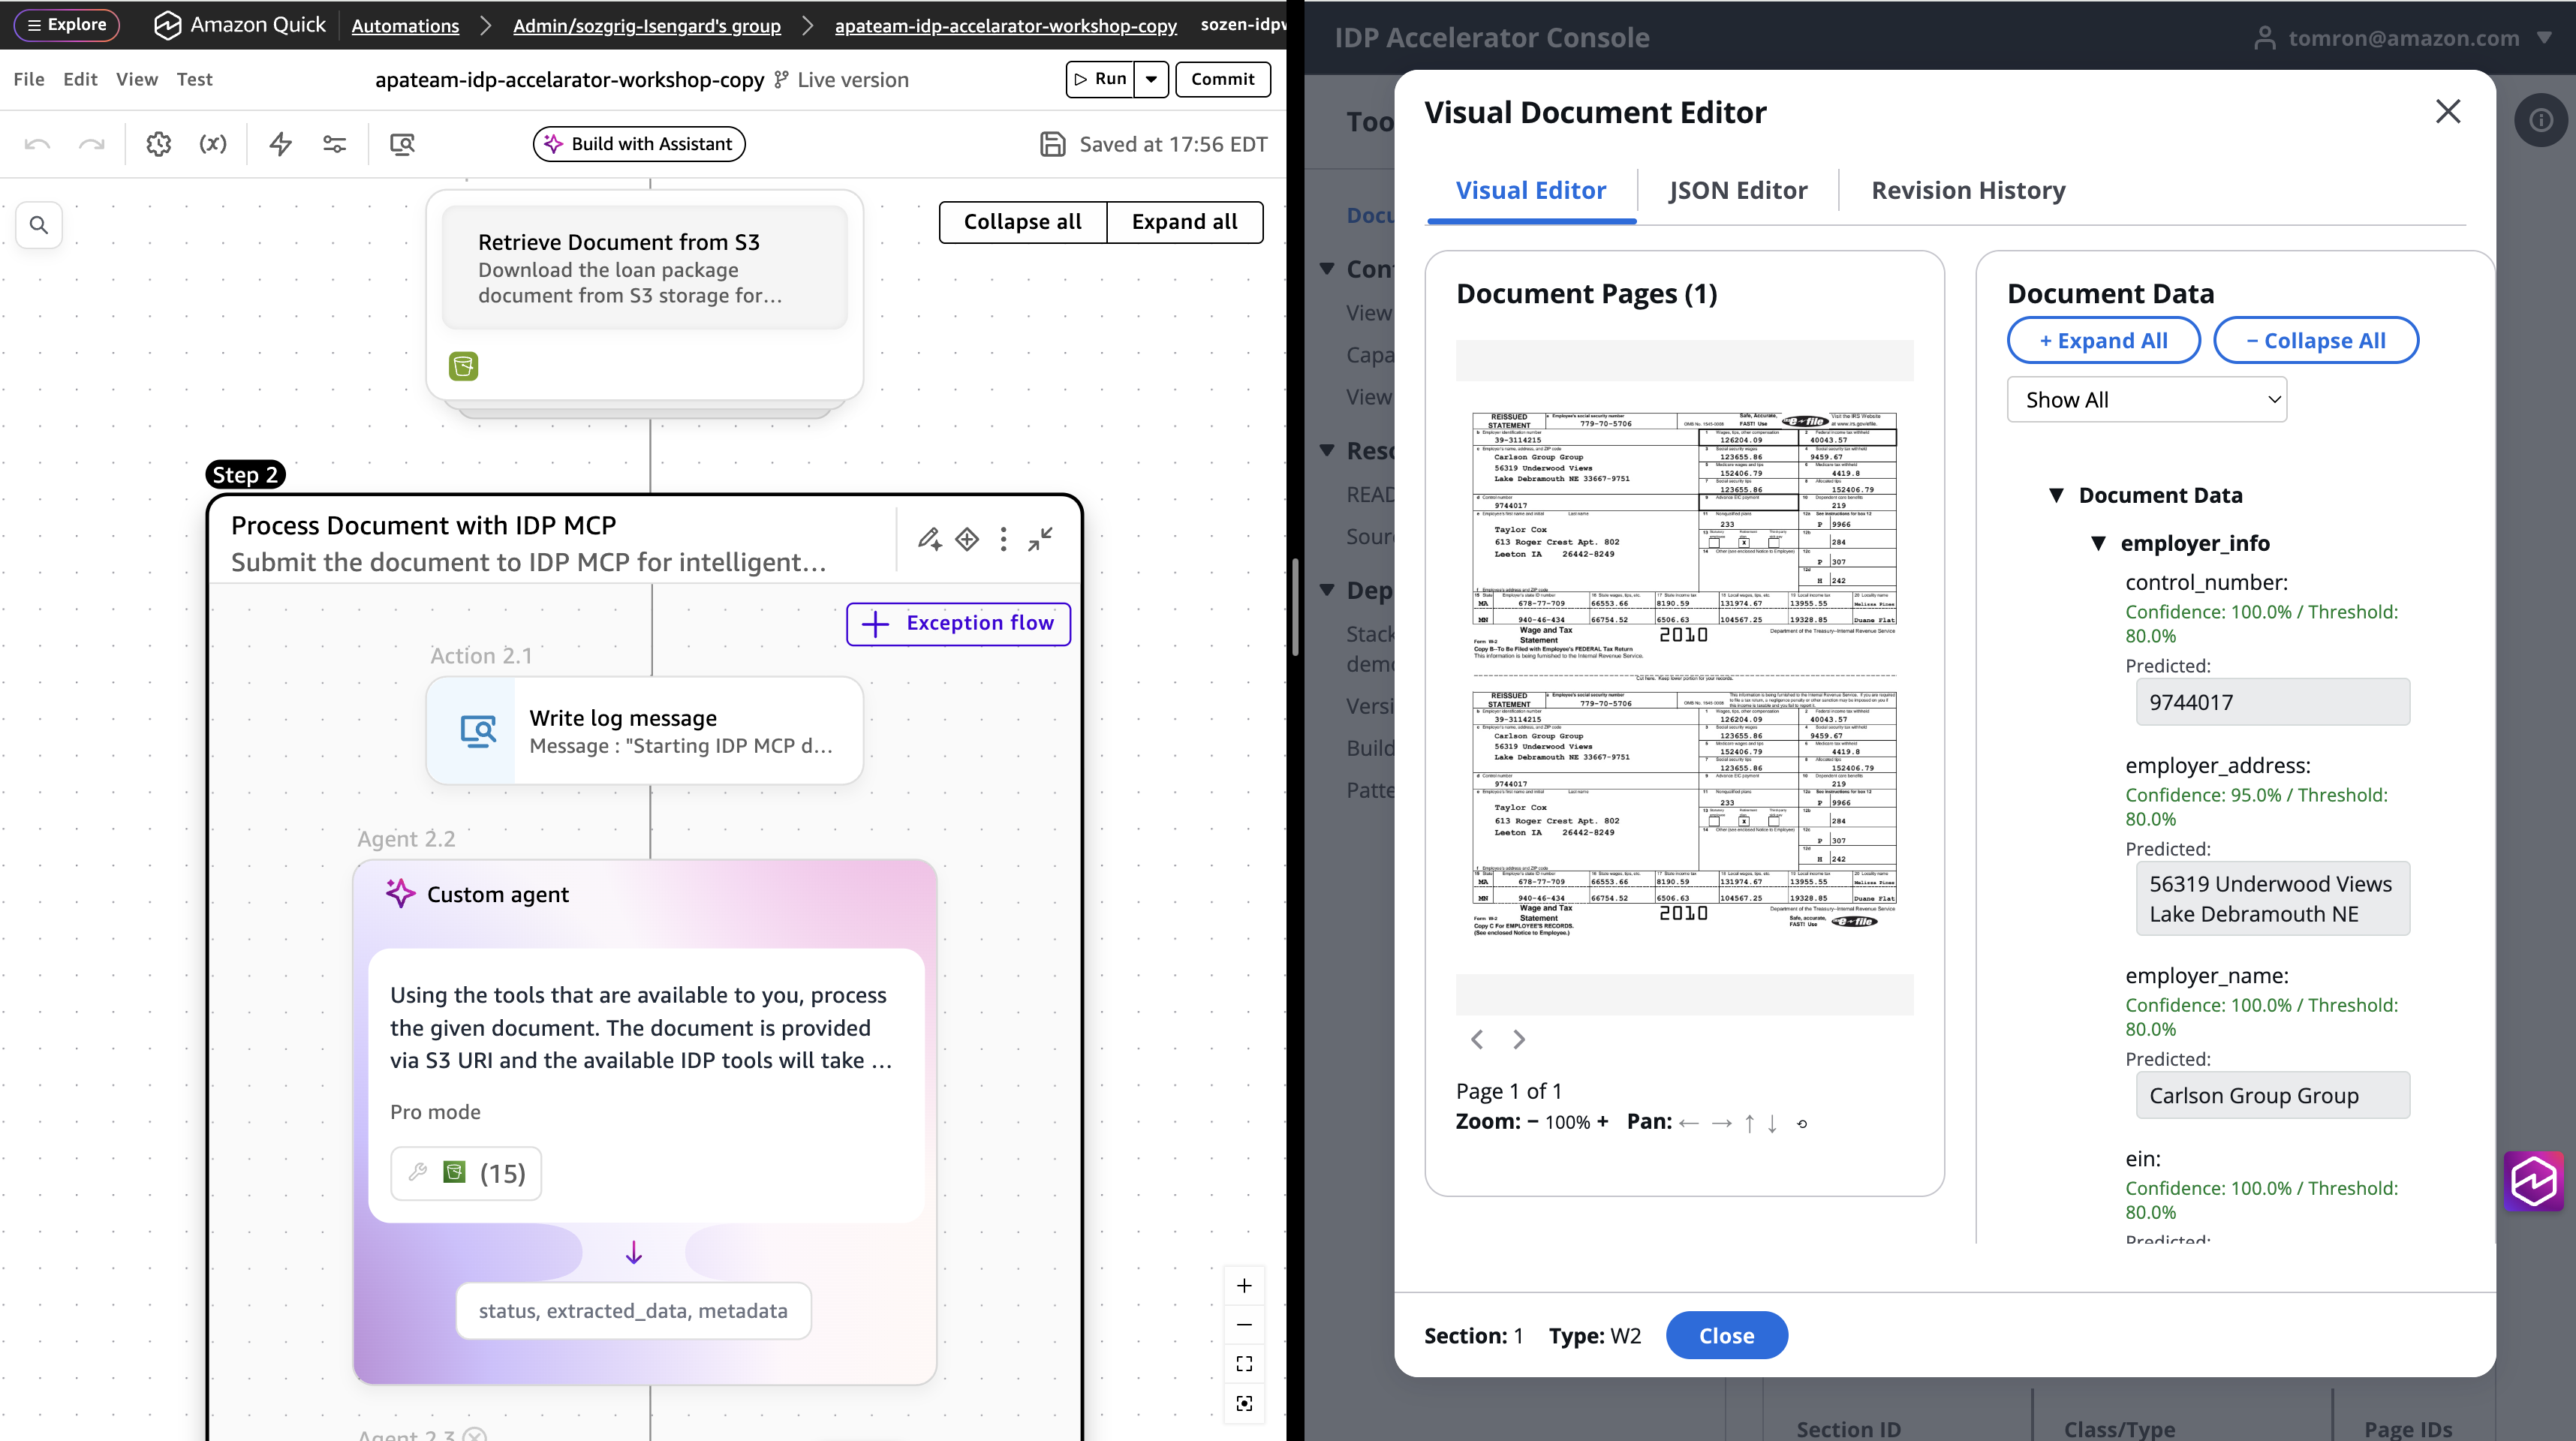Follow the Automations breadcrumb link

405,26
